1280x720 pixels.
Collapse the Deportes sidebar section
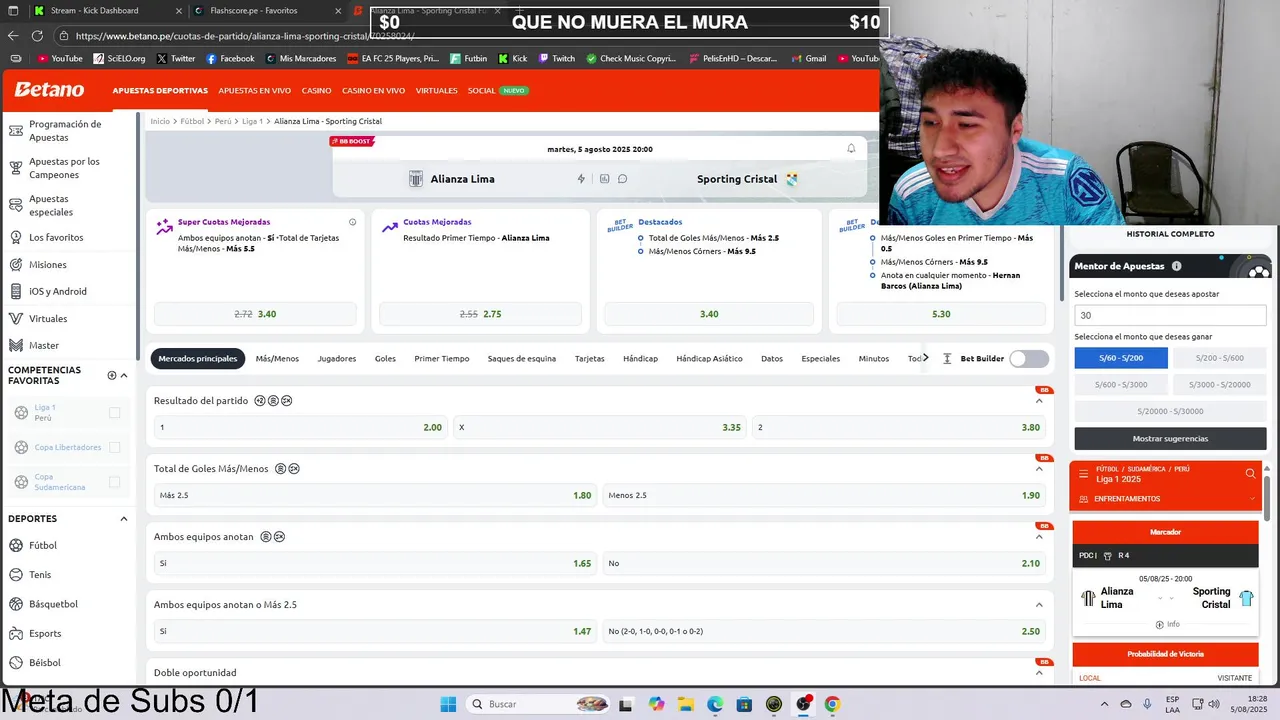(x=124, y=519)
